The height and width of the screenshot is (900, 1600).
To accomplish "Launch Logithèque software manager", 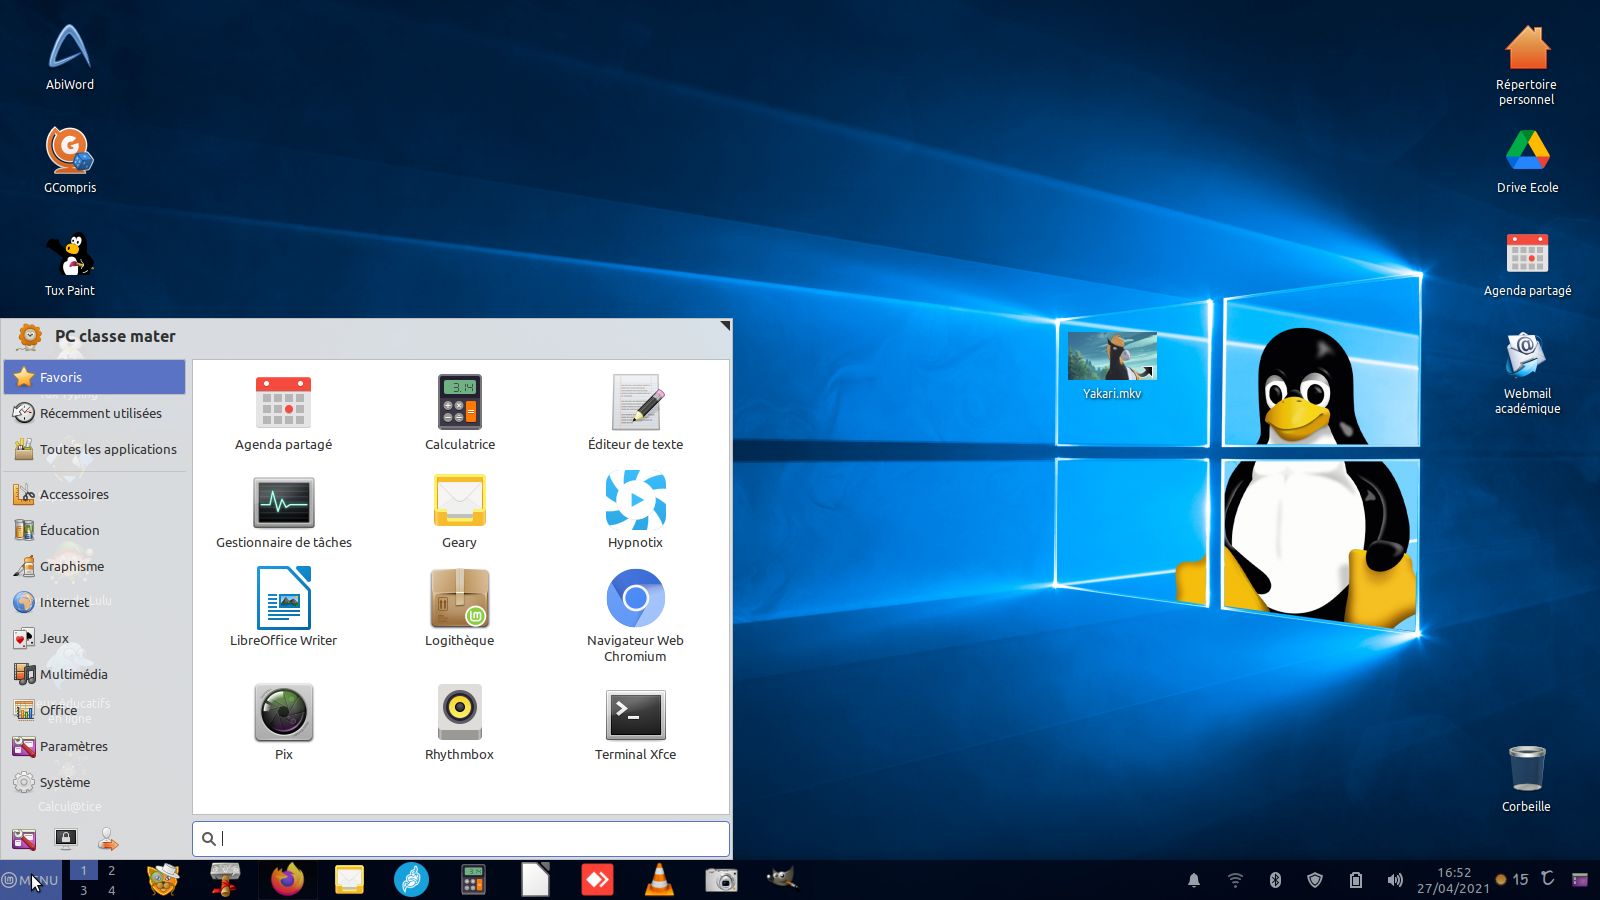I will point(460,608).
